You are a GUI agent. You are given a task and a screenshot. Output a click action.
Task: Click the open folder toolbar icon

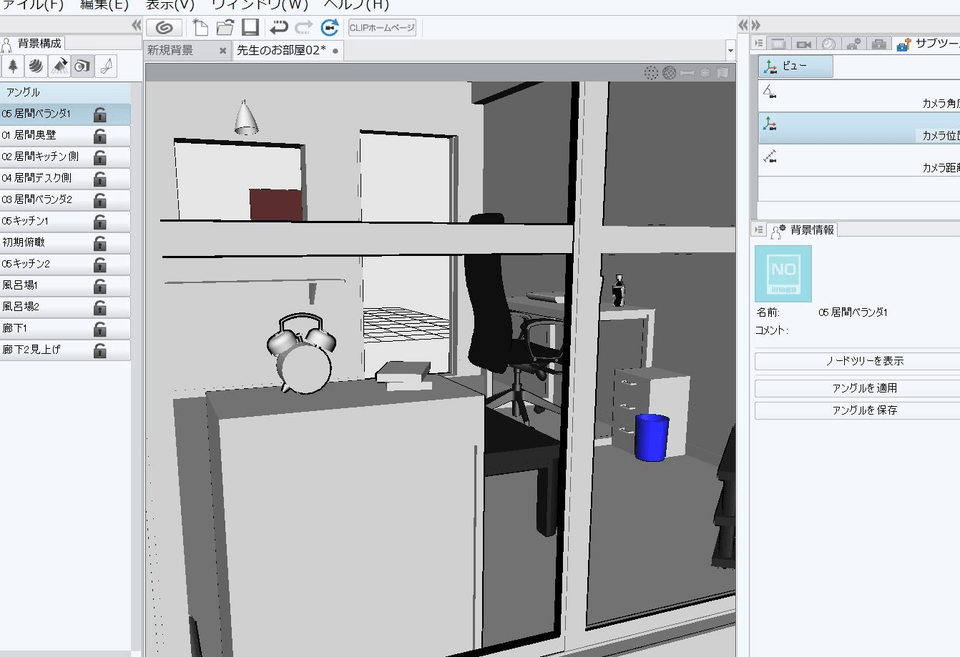[225, 27]
